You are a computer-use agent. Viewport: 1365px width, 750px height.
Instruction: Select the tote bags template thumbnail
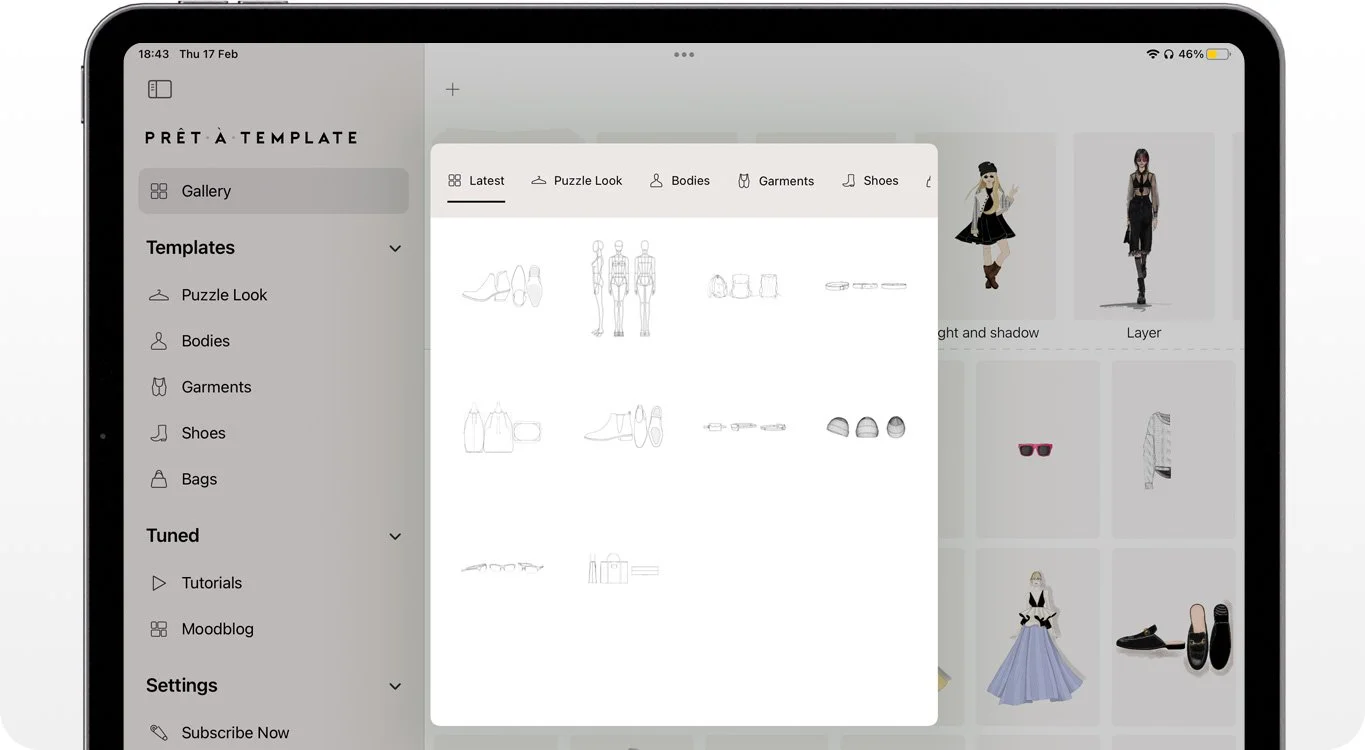pos(502,428)
